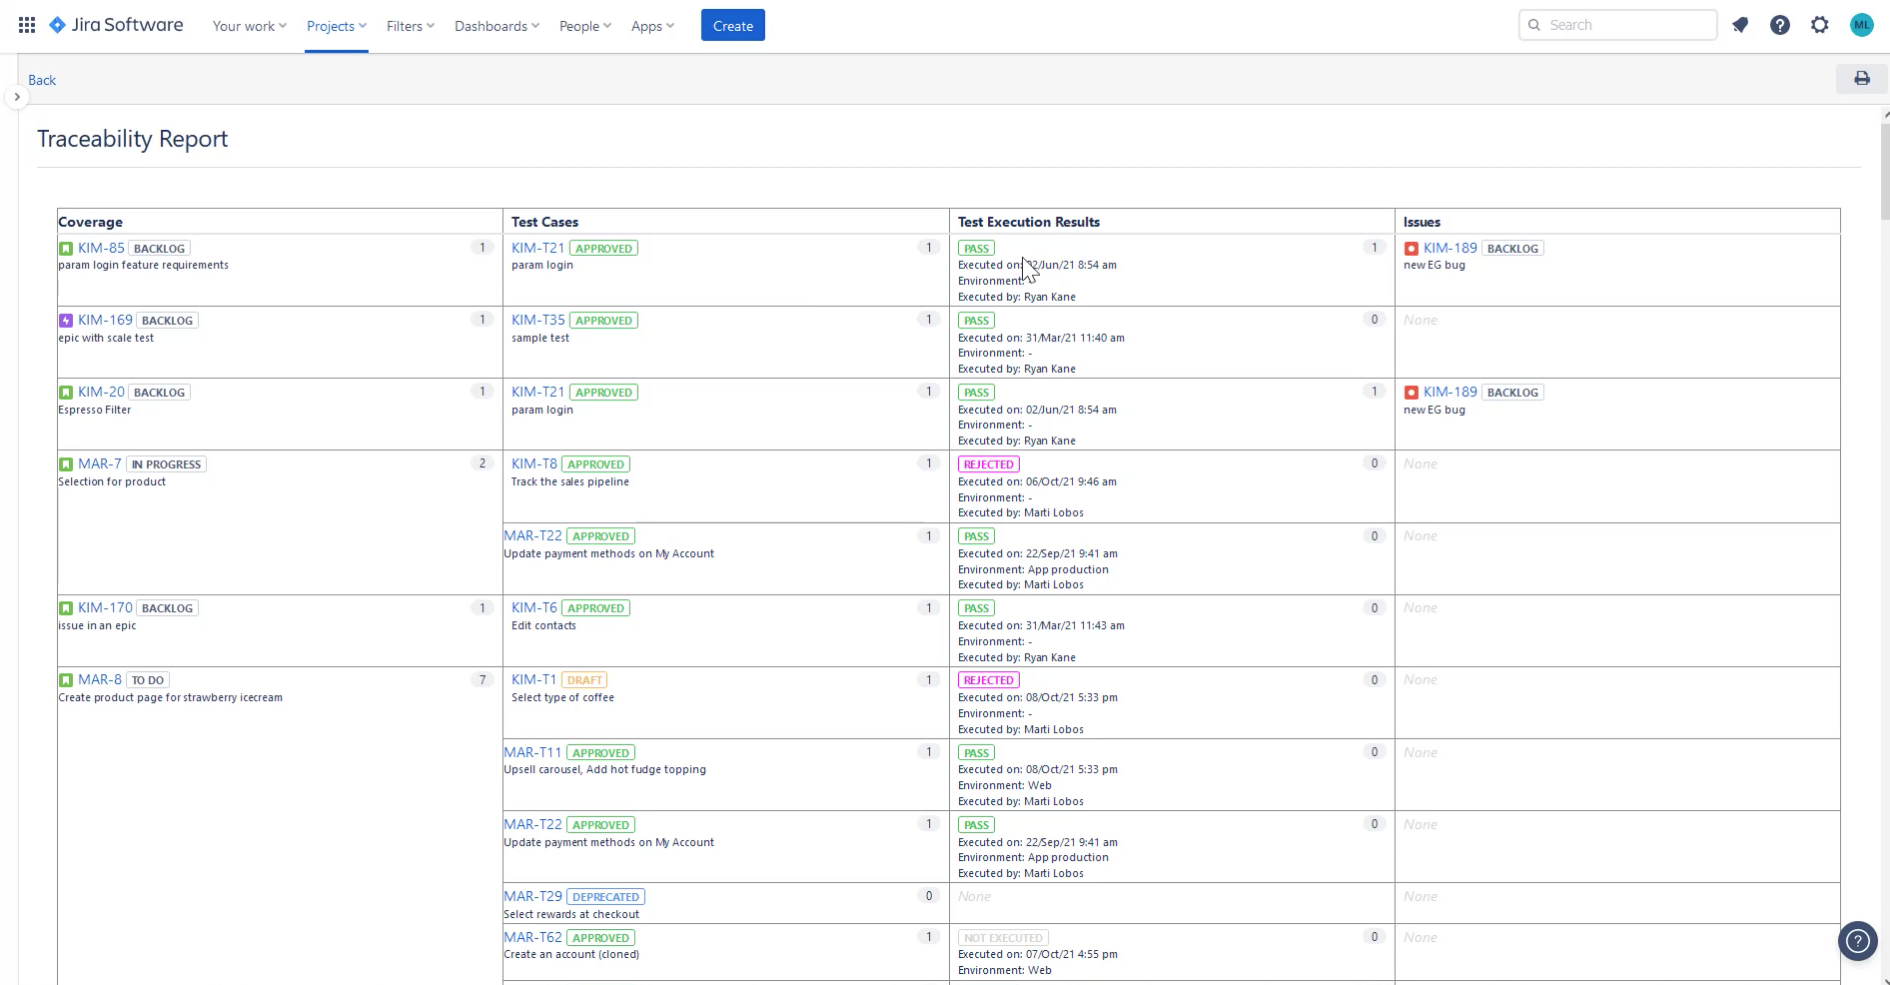Click the Create button
The height and width of the screenshot is (985, 1890).
[x=732, y=24]
